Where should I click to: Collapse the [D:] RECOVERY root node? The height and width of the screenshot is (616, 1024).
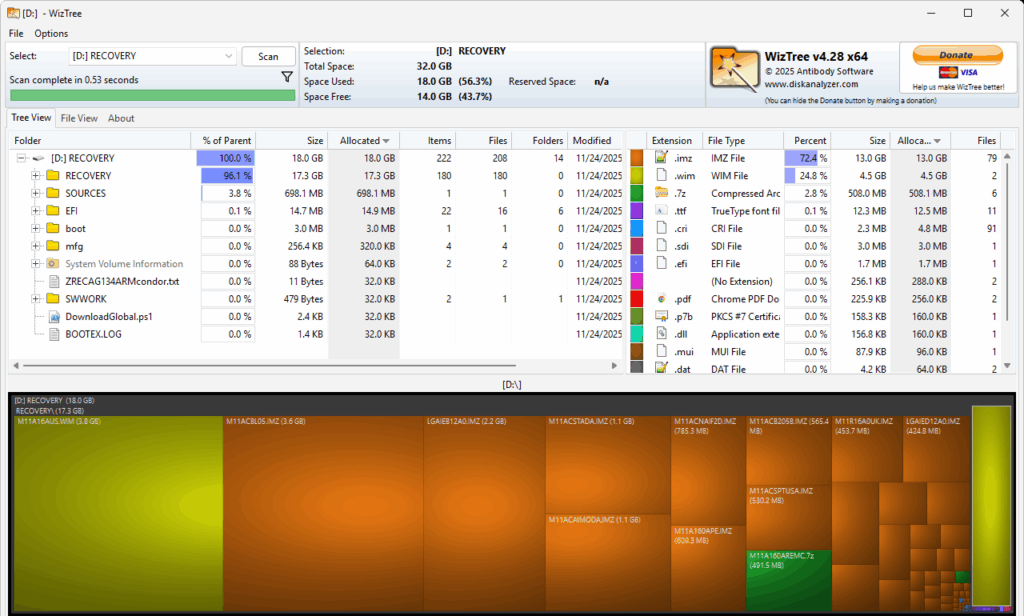[x=20, y=158]
